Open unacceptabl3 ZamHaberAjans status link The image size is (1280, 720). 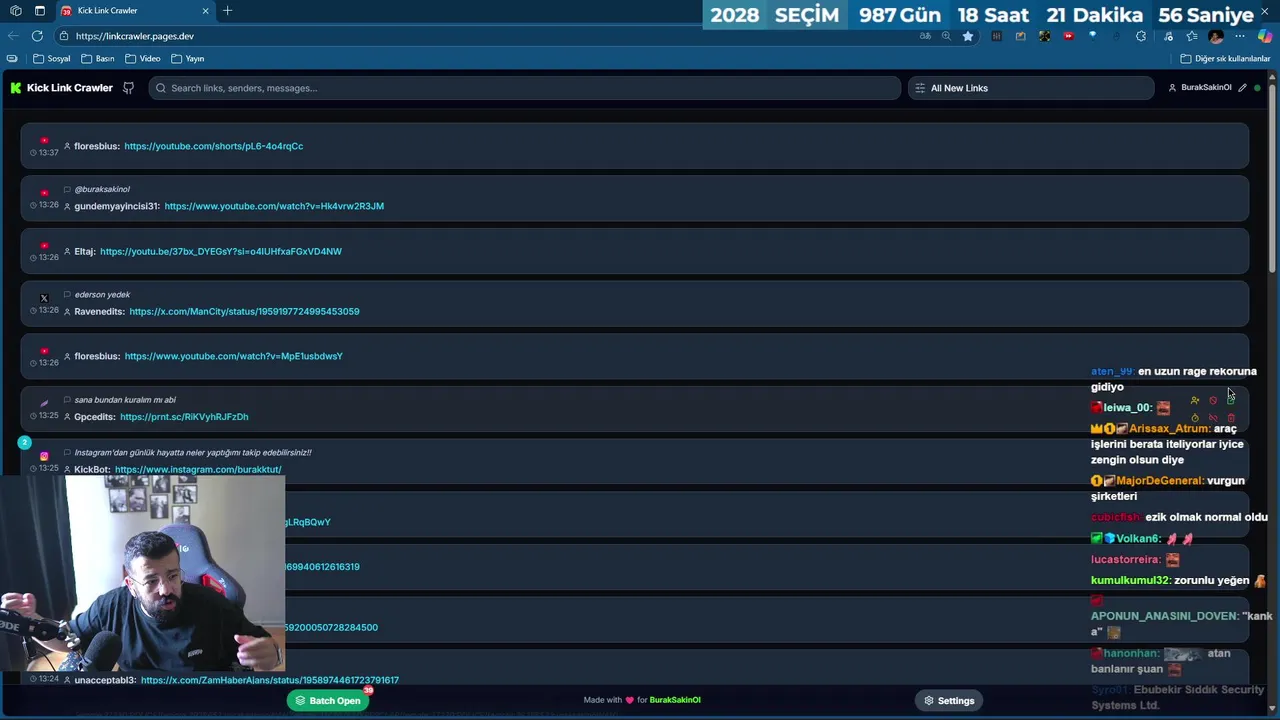coord(270,680)
